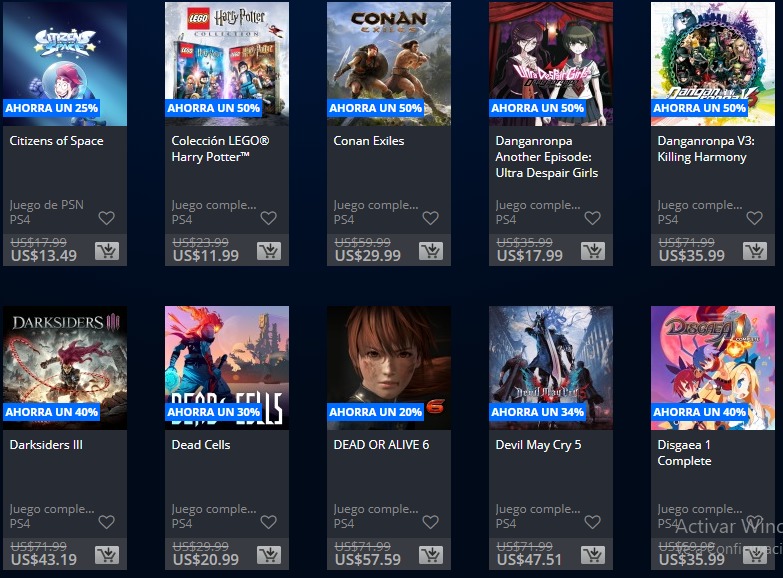Toggle wishlist heart for Conan Exiles
Viewport: 783px width, 578px height.
(430, 218)
